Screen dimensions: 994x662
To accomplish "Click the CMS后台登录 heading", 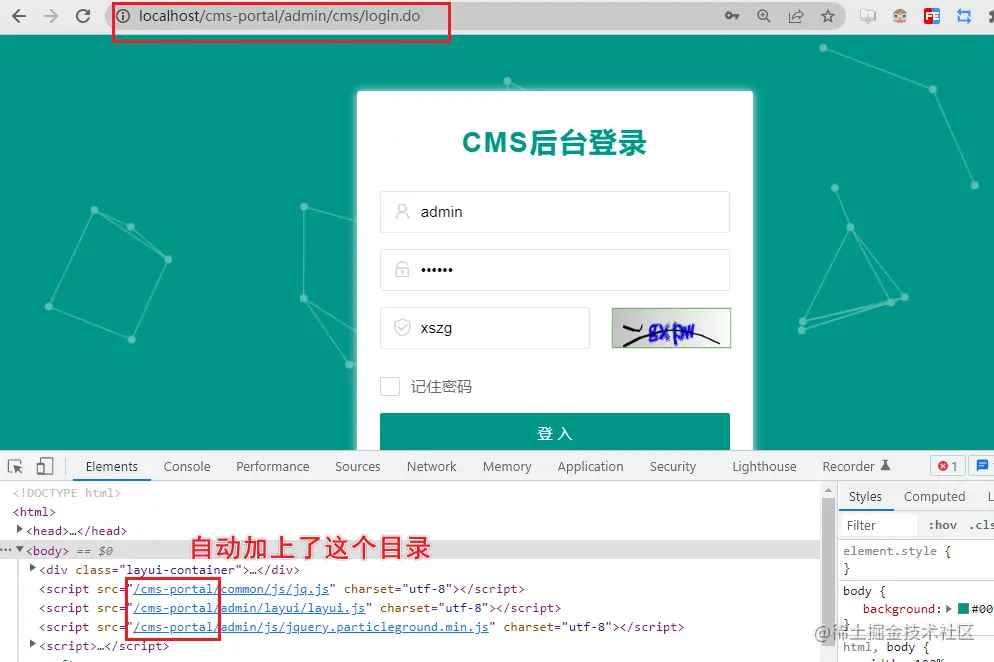I will point(554,143).
